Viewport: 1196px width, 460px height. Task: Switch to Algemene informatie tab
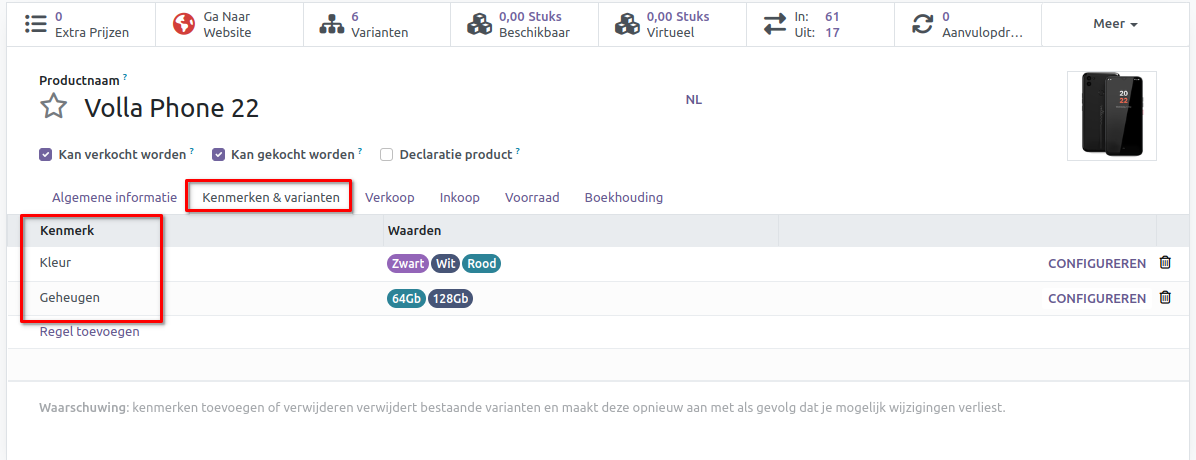click(x=114, y=198)
